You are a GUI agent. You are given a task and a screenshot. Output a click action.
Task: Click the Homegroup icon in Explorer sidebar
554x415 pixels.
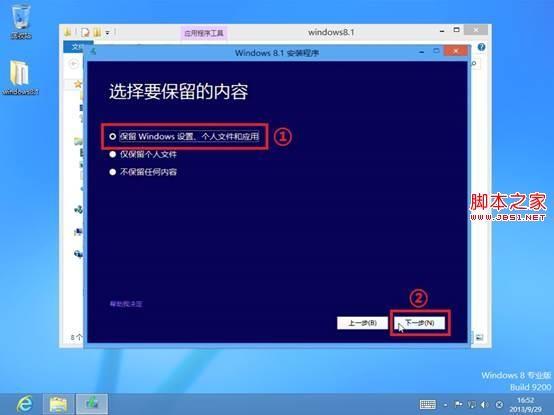click(78, 209)
